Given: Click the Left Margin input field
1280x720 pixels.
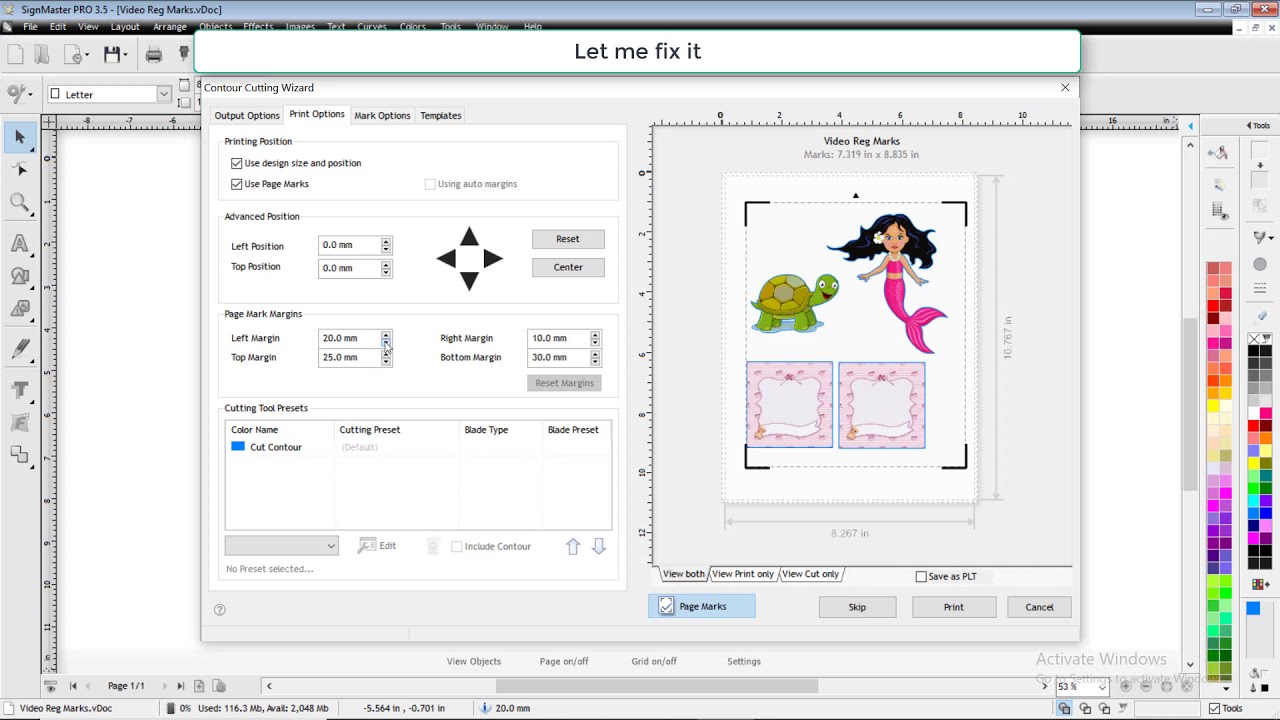Looking at the screenshot, I should (349, 338).
